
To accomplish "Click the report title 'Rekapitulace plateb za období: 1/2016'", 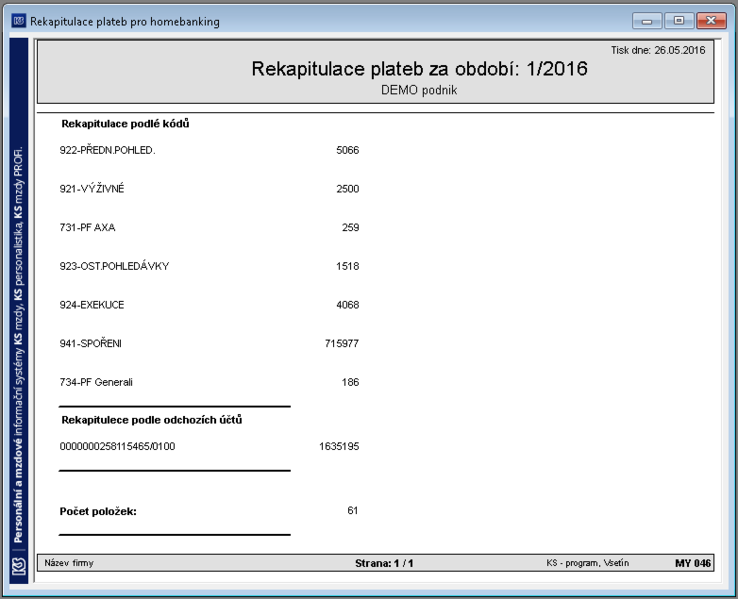I will pos(419,69).
